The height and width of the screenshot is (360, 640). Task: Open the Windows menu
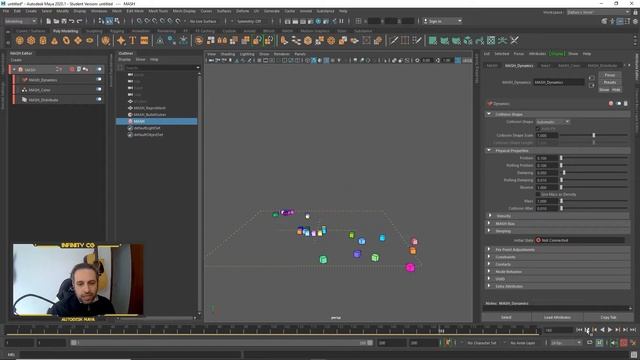[99, 11]
